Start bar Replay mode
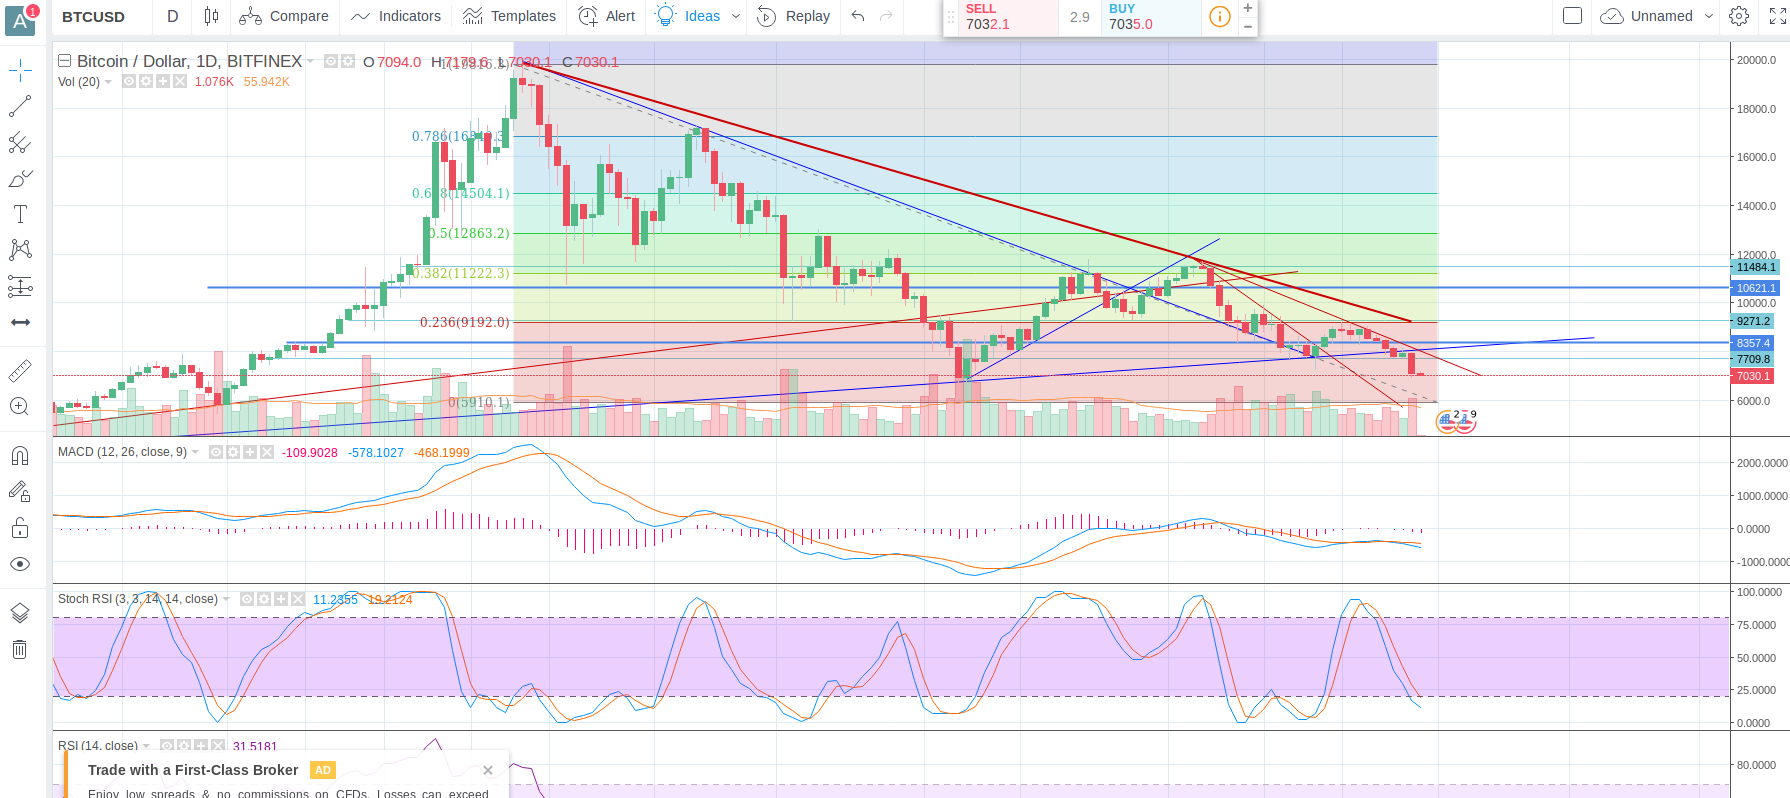Viewport: 1790px width, 798px height. point(794,16)
